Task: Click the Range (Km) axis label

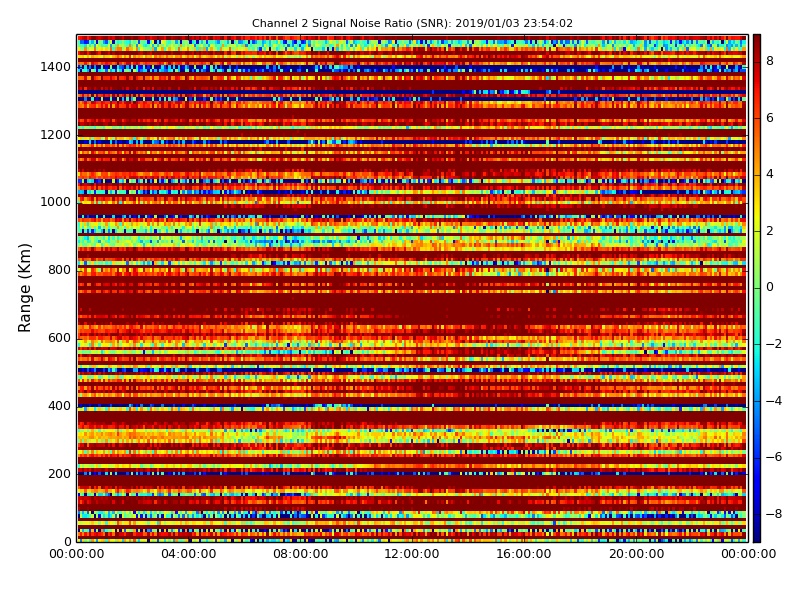Action: pos(24,288)
